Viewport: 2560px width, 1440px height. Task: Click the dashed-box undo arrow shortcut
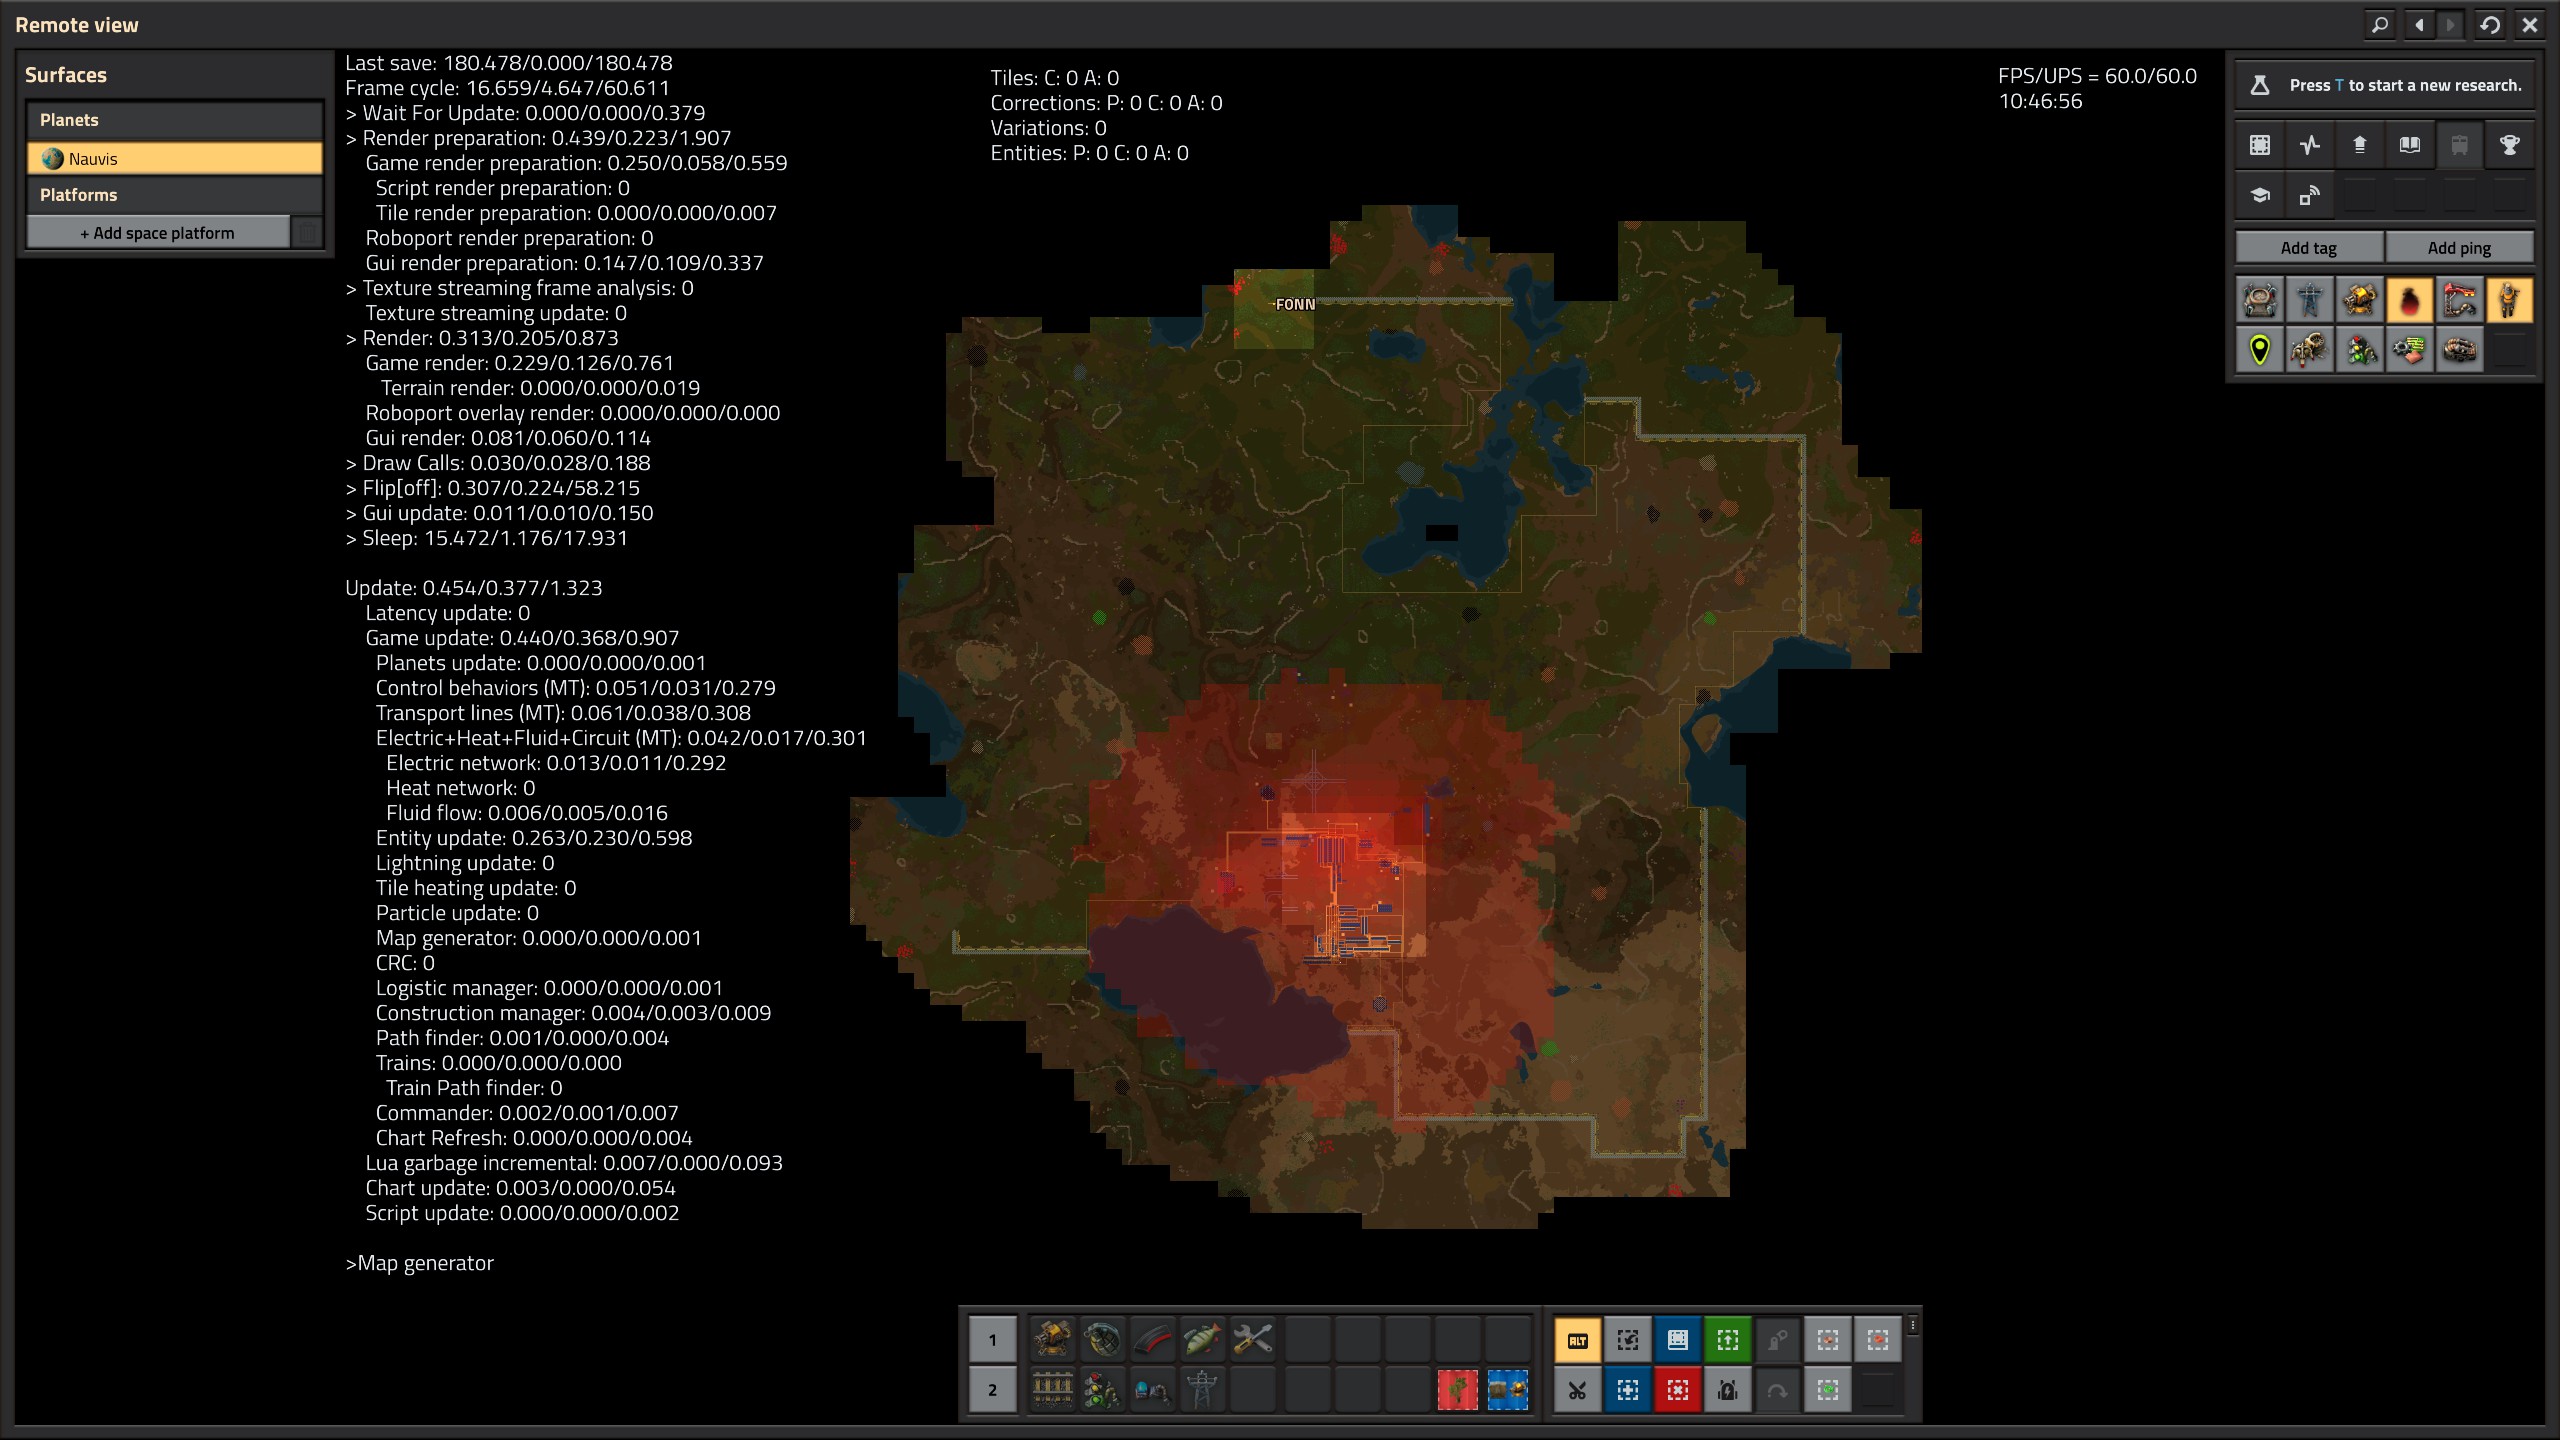click(1628, 1340)
